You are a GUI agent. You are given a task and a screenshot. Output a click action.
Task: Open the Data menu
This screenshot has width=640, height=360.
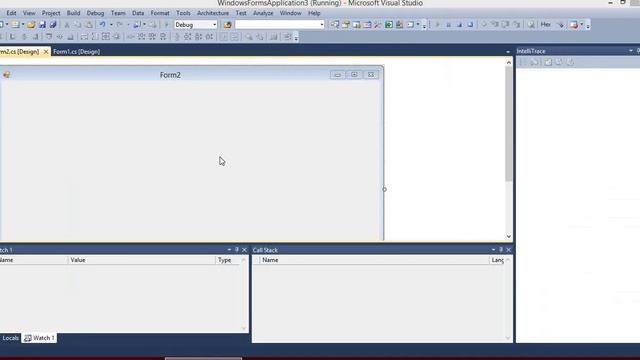pyautogui.click(x=138, y=13)
